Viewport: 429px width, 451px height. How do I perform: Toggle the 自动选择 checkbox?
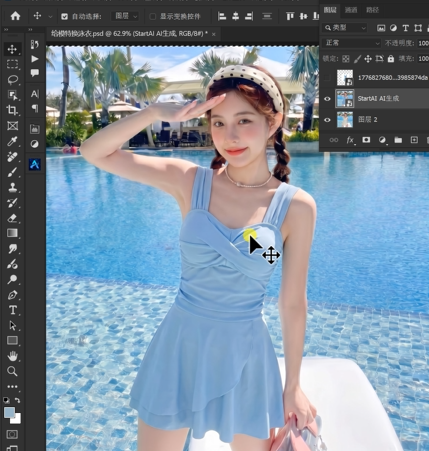[65, 16]
